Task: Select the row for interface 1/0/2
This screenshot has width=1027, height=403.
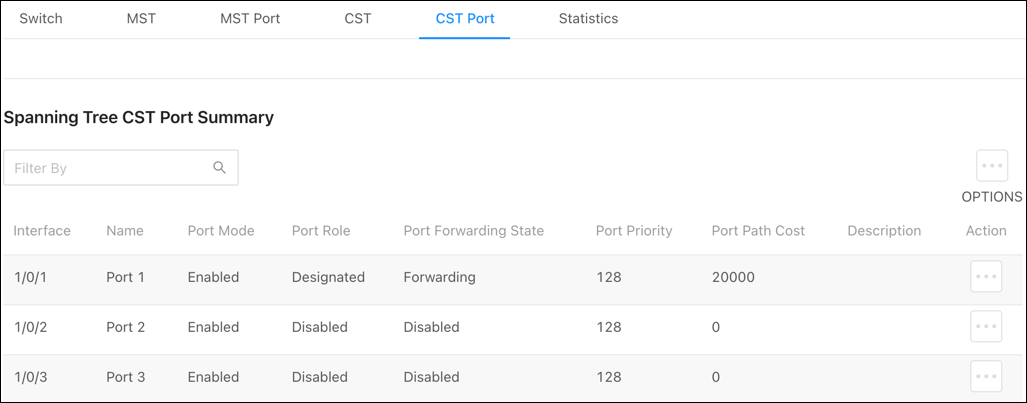Action: [514, 326]
